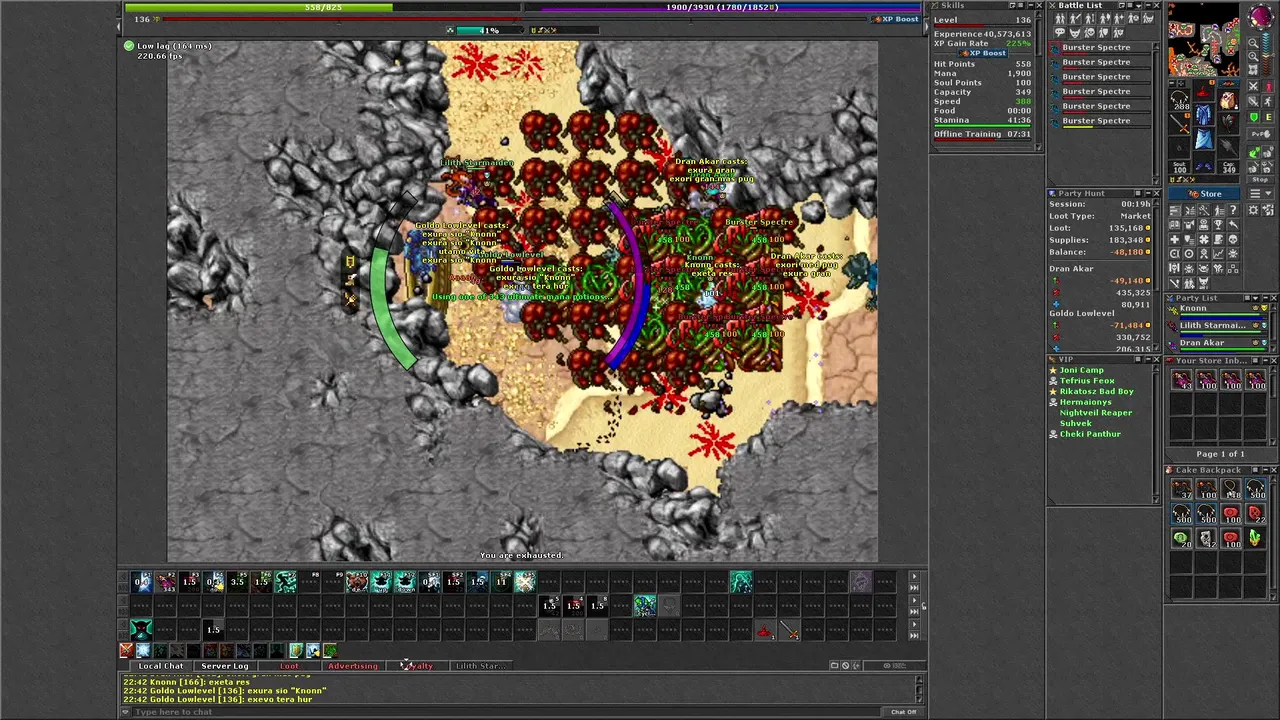Toggle the speech-bubble NPC filter in Battle List
The image size is (1280, 720).
click(1060, 33)
